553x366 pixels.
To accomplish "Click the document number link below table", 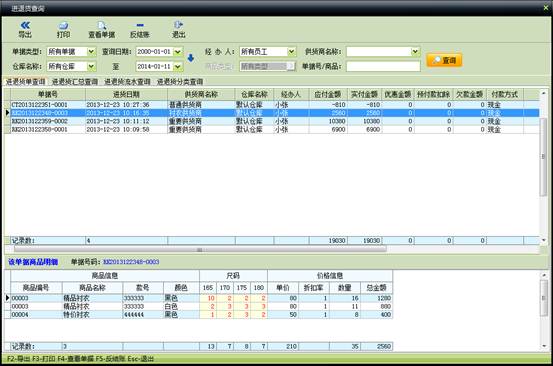I will pyautogui.click(x=131, y=262).
